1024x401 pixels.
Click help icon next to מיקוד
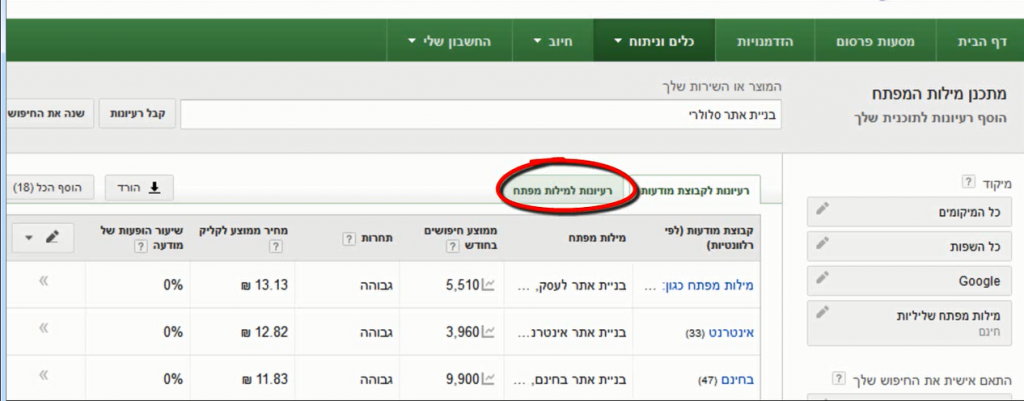click(x=968, y=181)
